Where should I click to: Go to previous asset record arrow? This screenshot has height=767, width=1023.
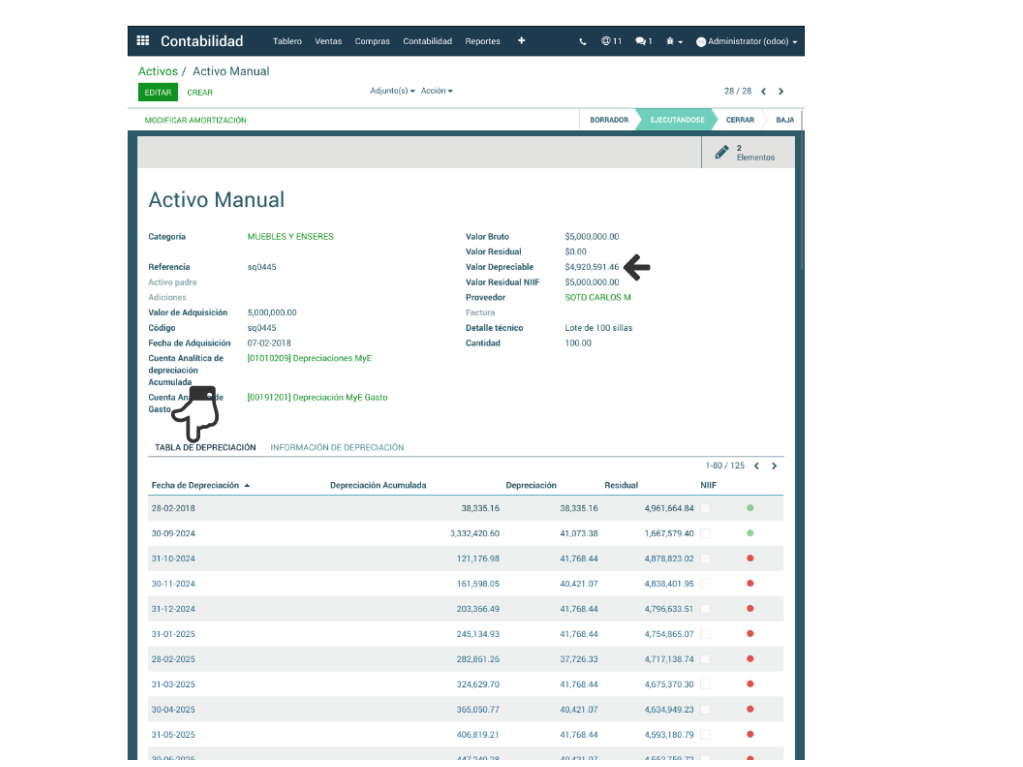point(763,91)
